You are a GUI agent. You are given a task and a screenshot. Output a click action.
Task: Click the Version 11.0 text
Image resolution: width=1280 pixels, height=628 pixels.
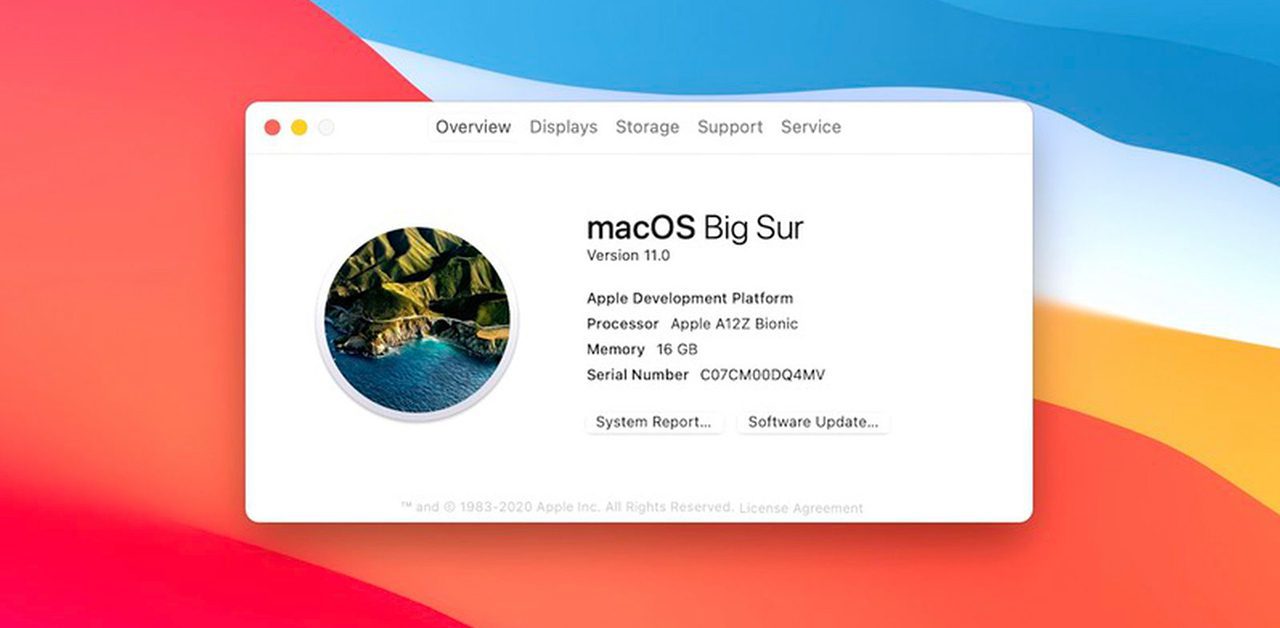click(628, 255)
